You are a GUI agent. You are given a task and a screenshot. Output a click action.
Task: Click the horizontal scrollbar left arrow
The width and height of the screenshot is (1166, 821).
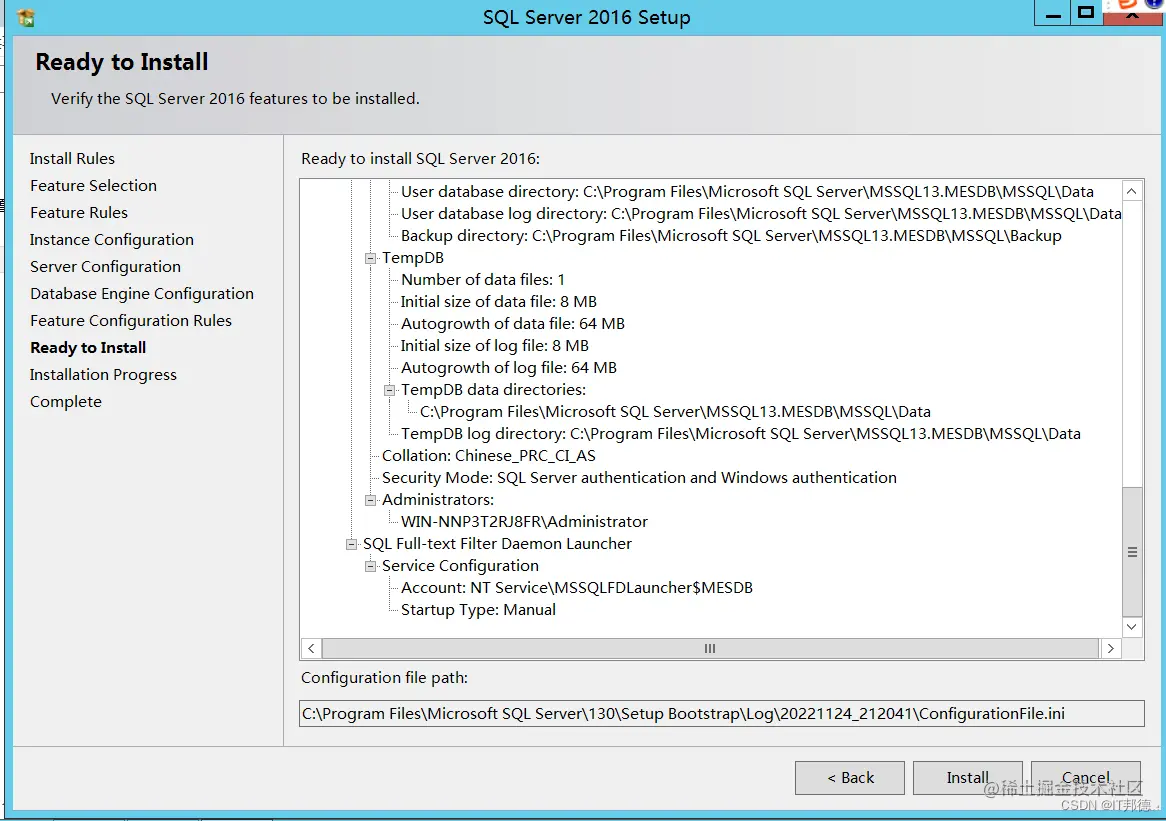click(312, 648)
